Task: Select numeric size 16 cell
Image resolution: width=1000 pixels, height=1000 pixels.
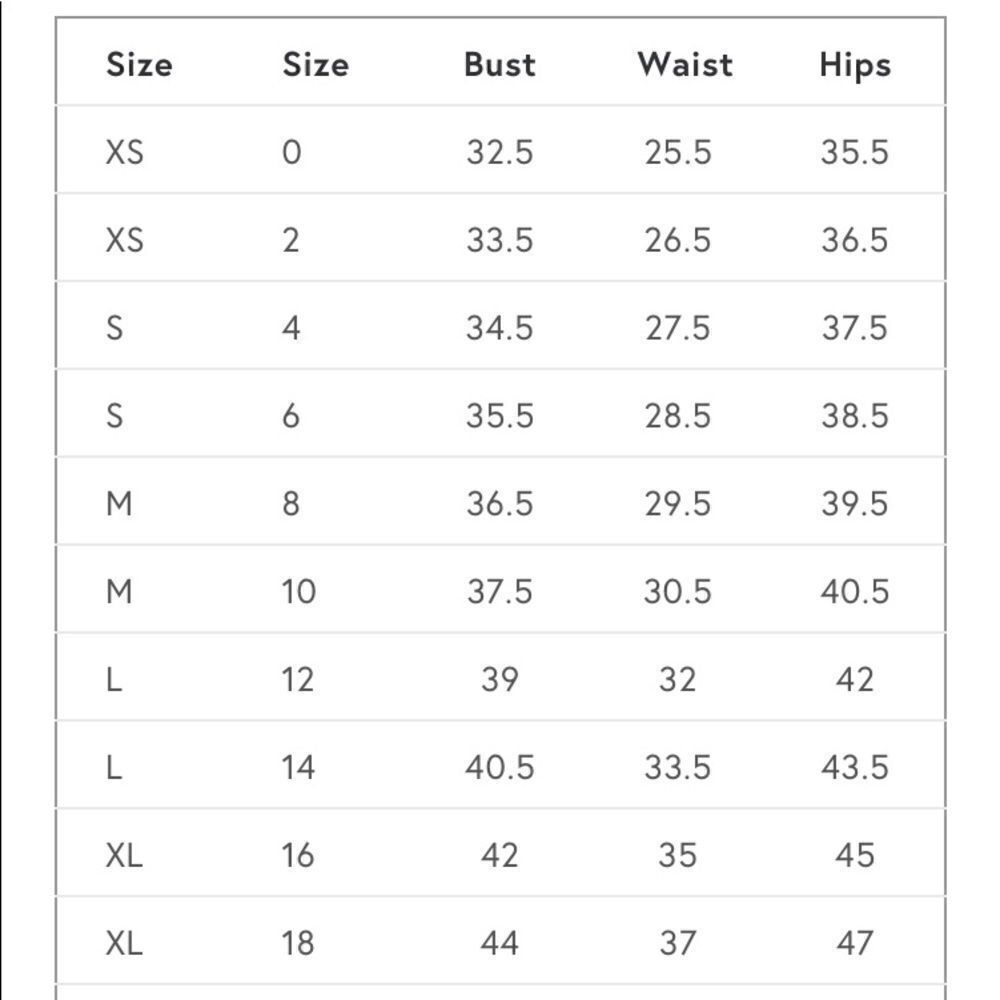Action: tap(298, 855)
